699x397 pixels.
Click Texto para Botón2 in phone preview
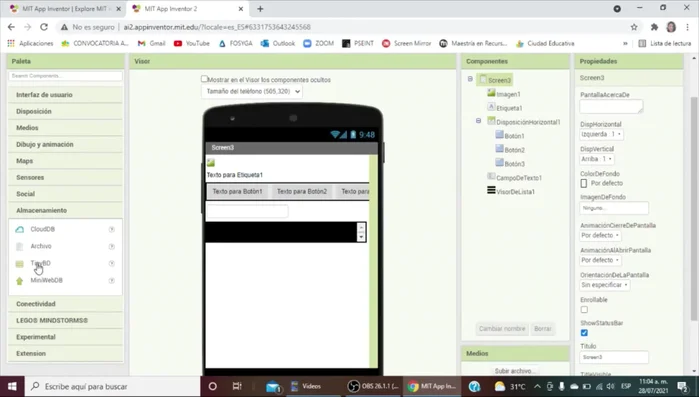(302, 192)
